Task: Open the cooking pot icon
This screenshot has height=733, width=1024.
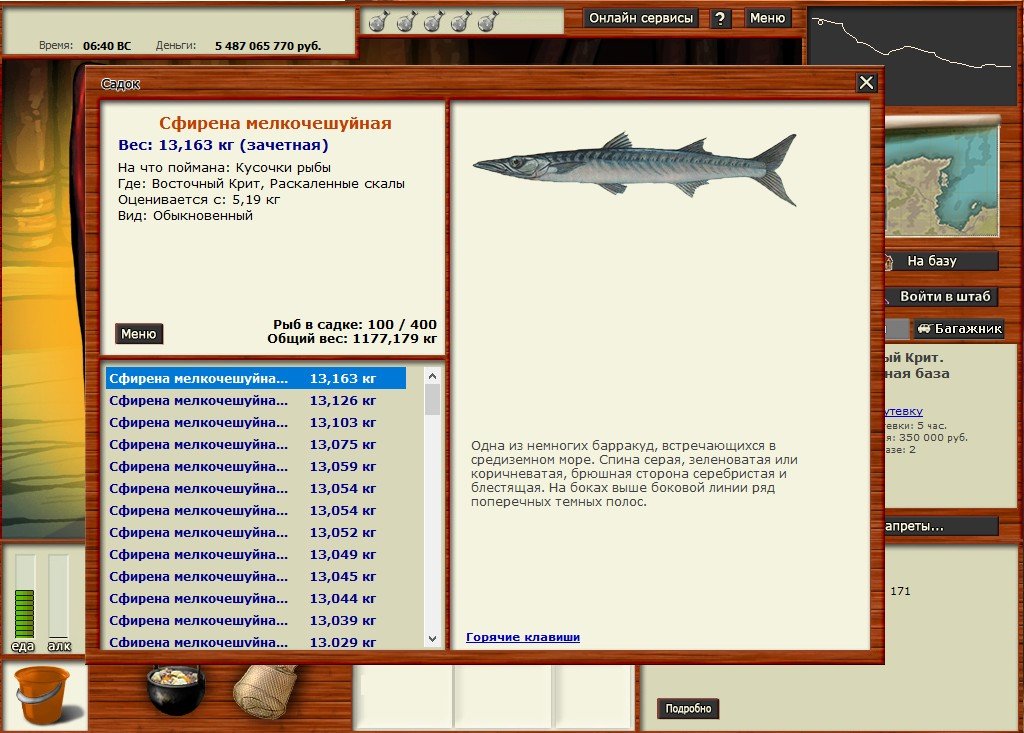Action: pos(174,690)
